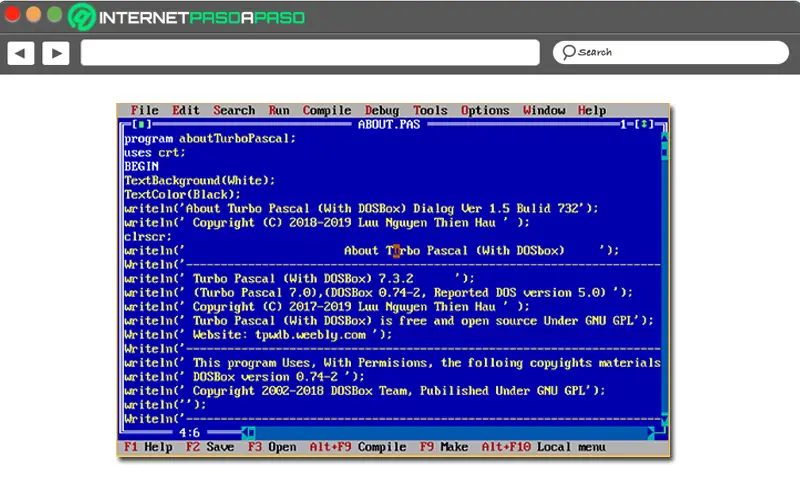This screenshot has height=500, width=800.
Task: Click the ABOUT.PAS window title
Action: [389, 124]
